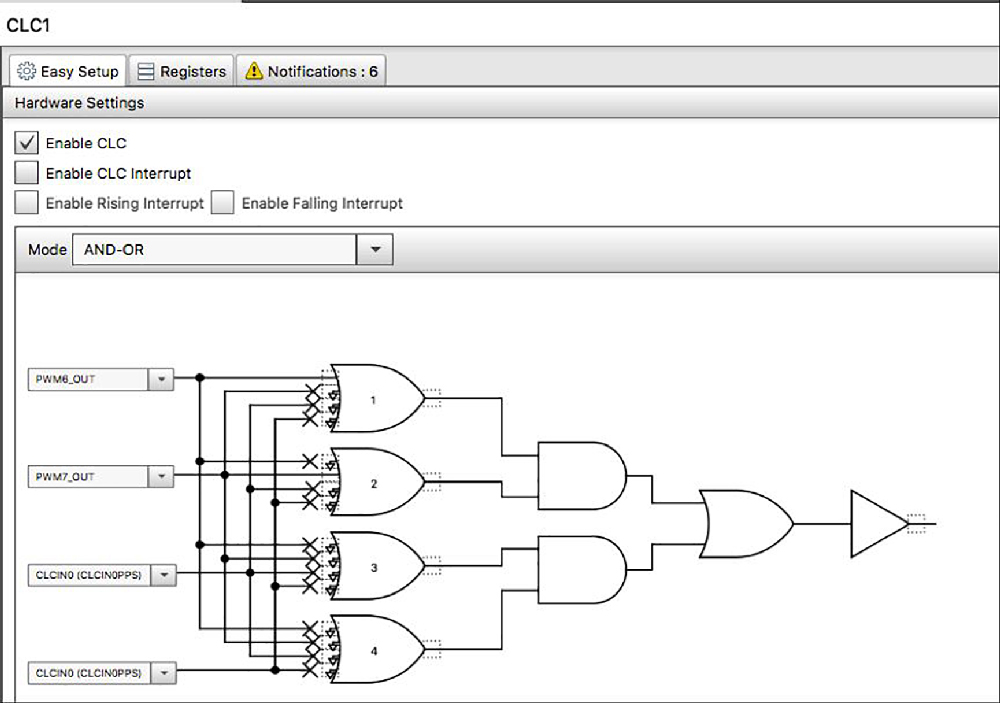Check Enable CLC Interrupt checkbox
Image resolution: width=1000 pixels, height=703 pixels.
(26, 173)
